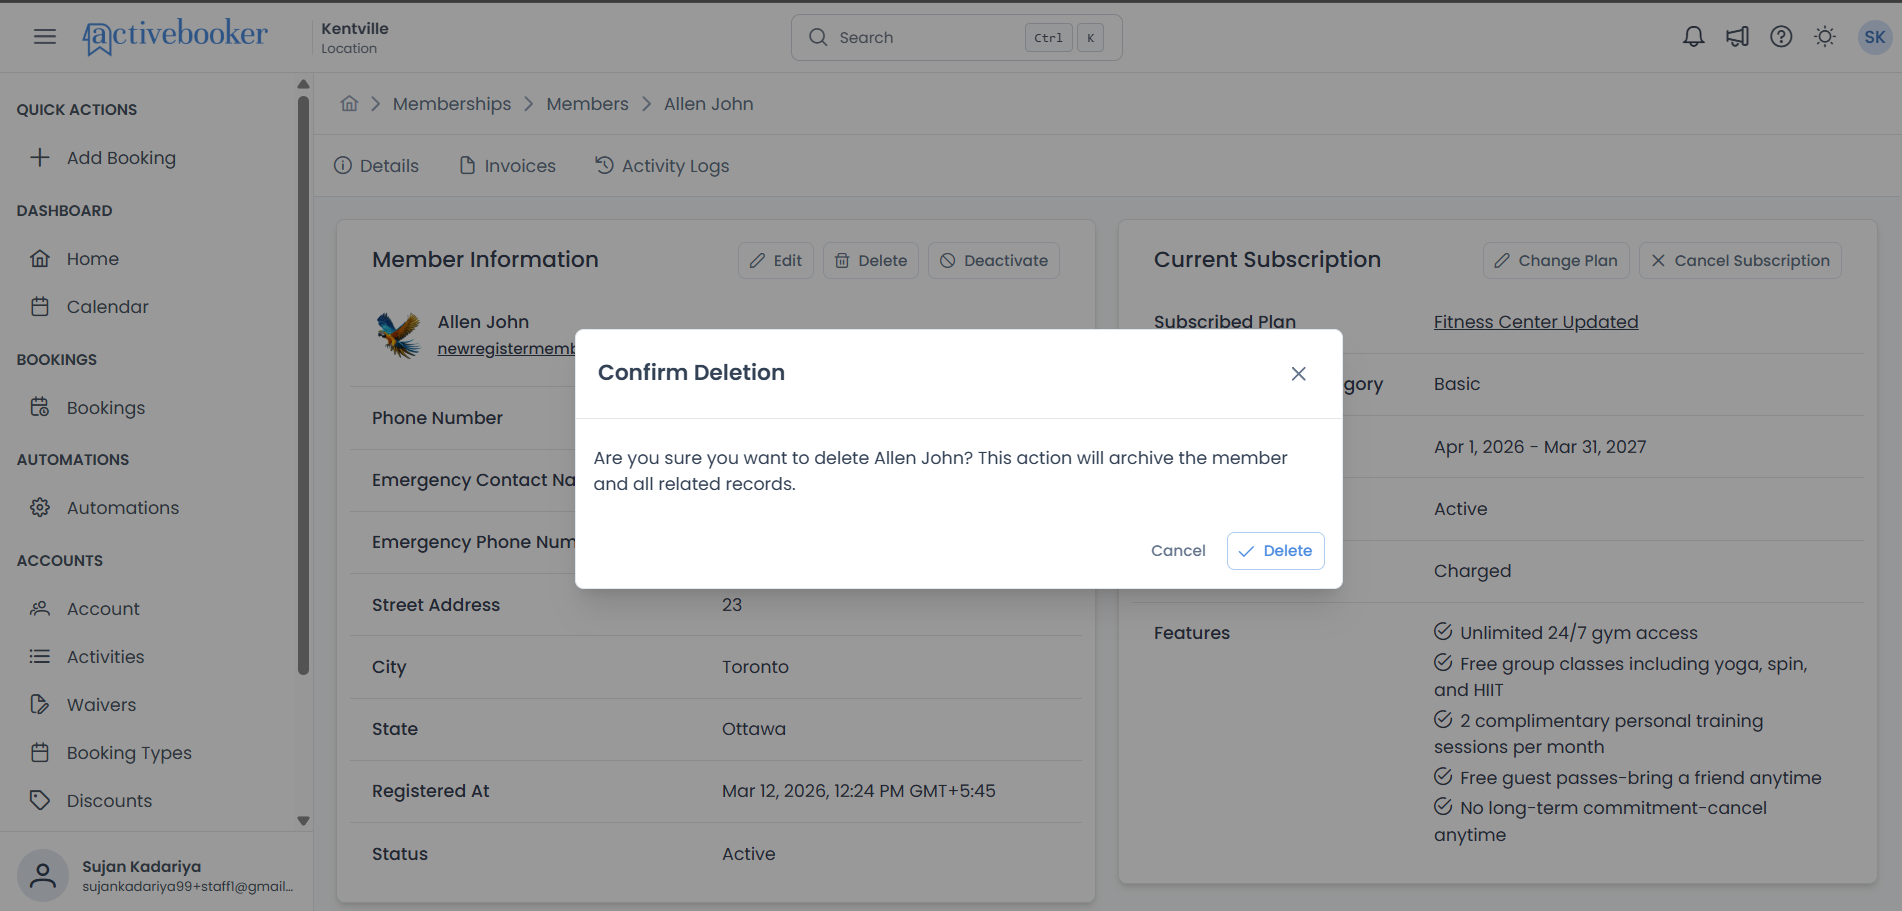This screenshot has height=911, width=1902.
Task: Click the Home house icon in sidebar
Action: [40, 258]
